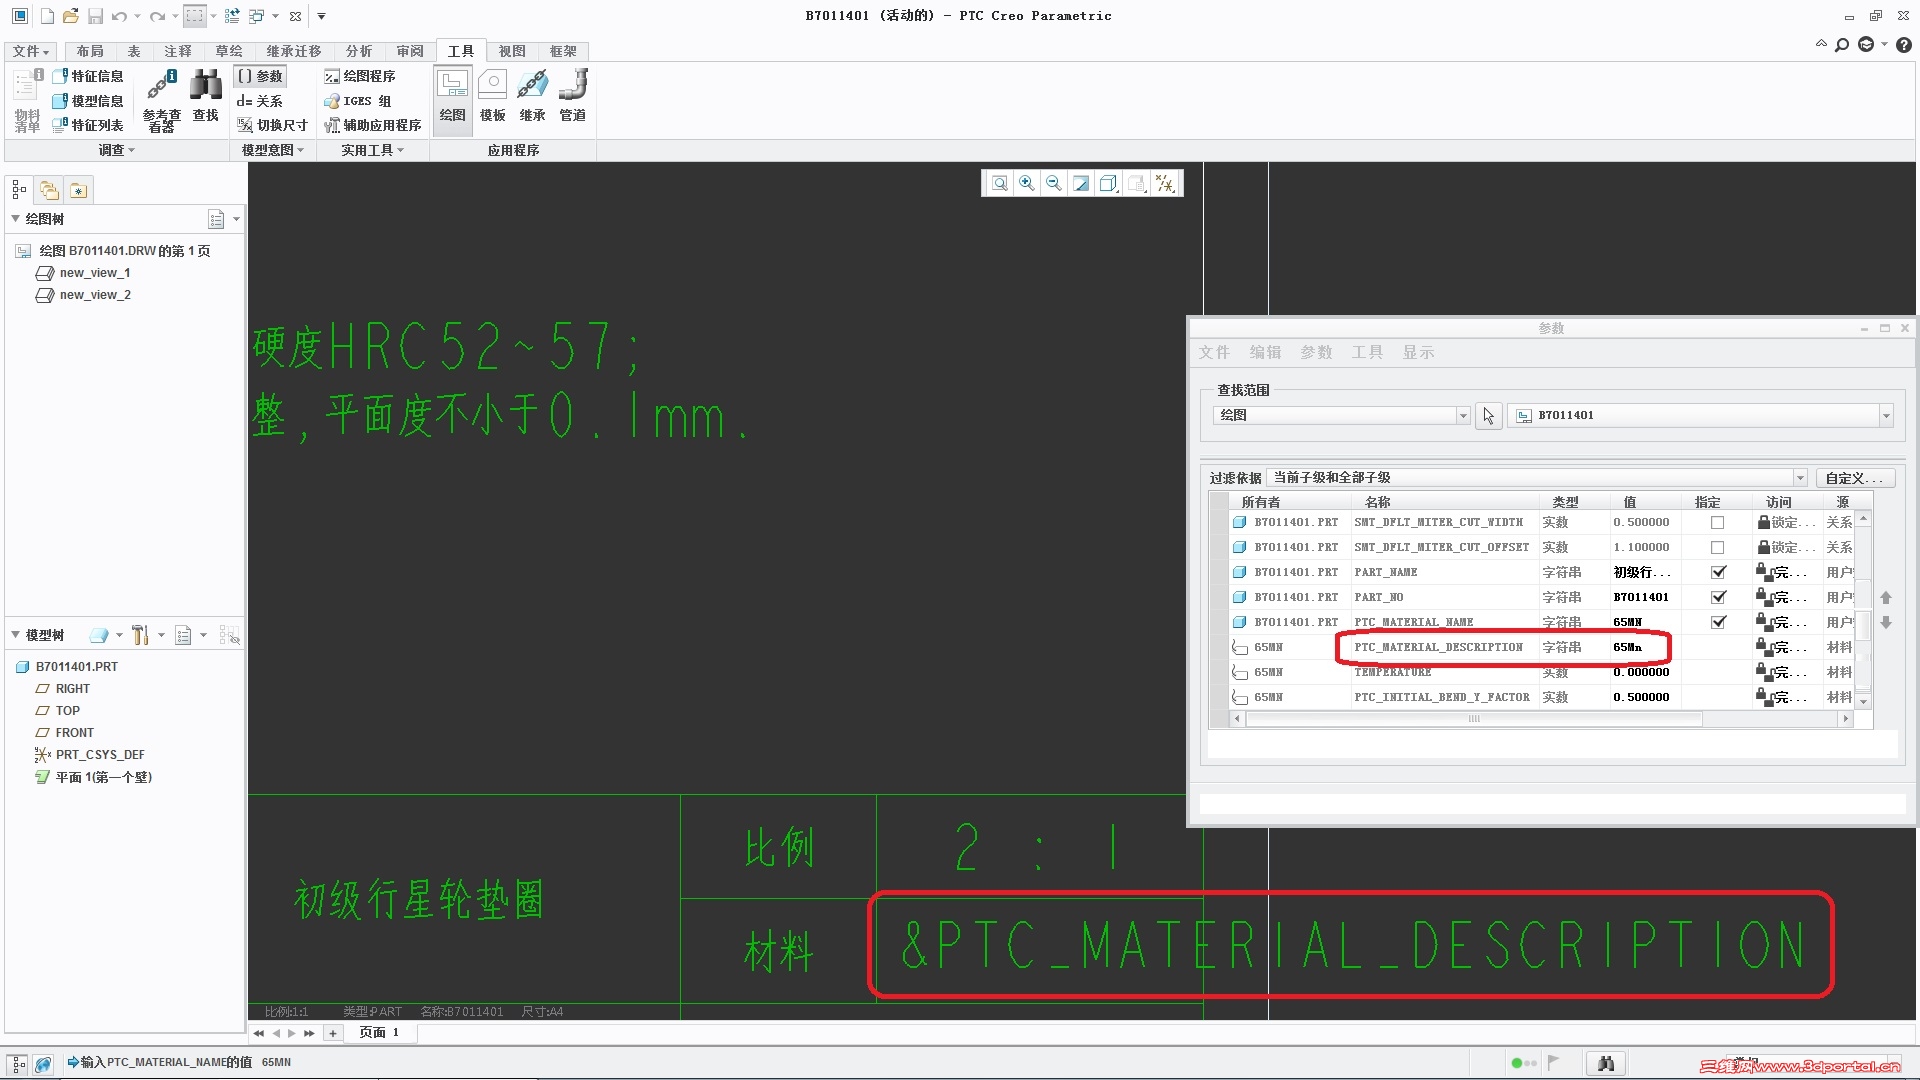Click the repaint icon in graphics toolbar
1920x1080 pixels.
[1081, 183]
